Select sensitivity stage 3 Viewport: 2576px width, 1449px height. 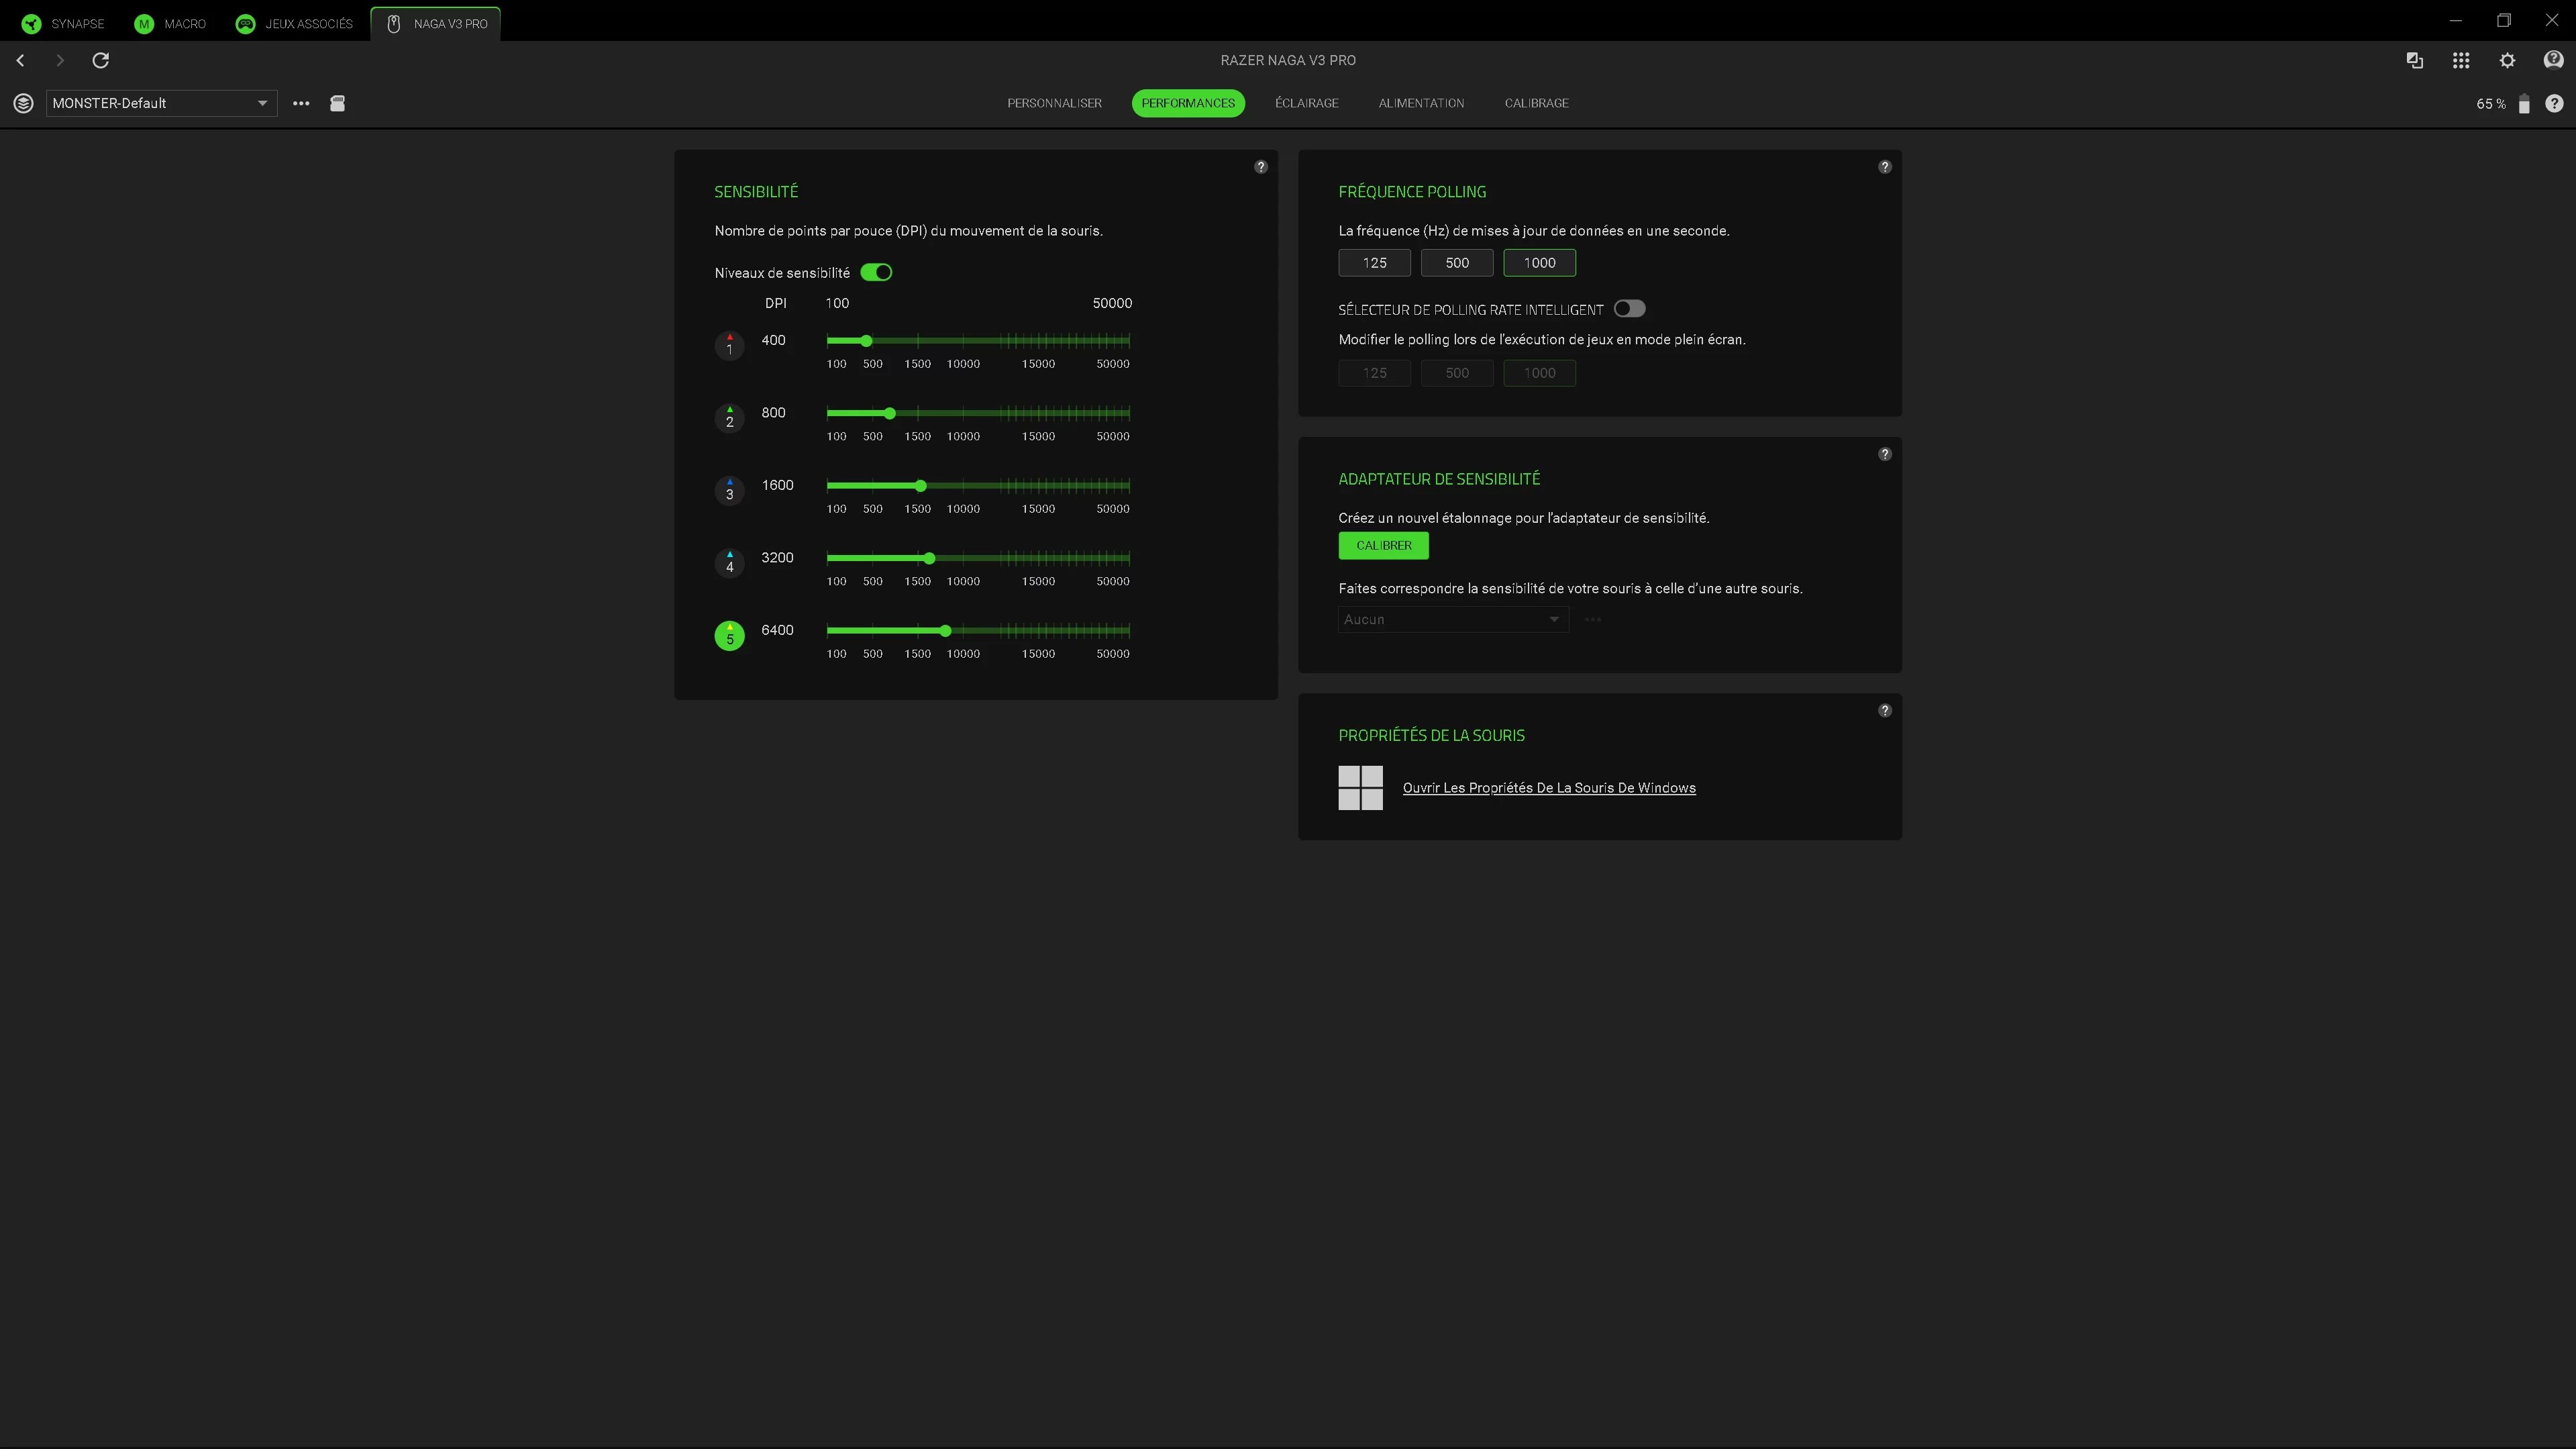pos(730,490)
